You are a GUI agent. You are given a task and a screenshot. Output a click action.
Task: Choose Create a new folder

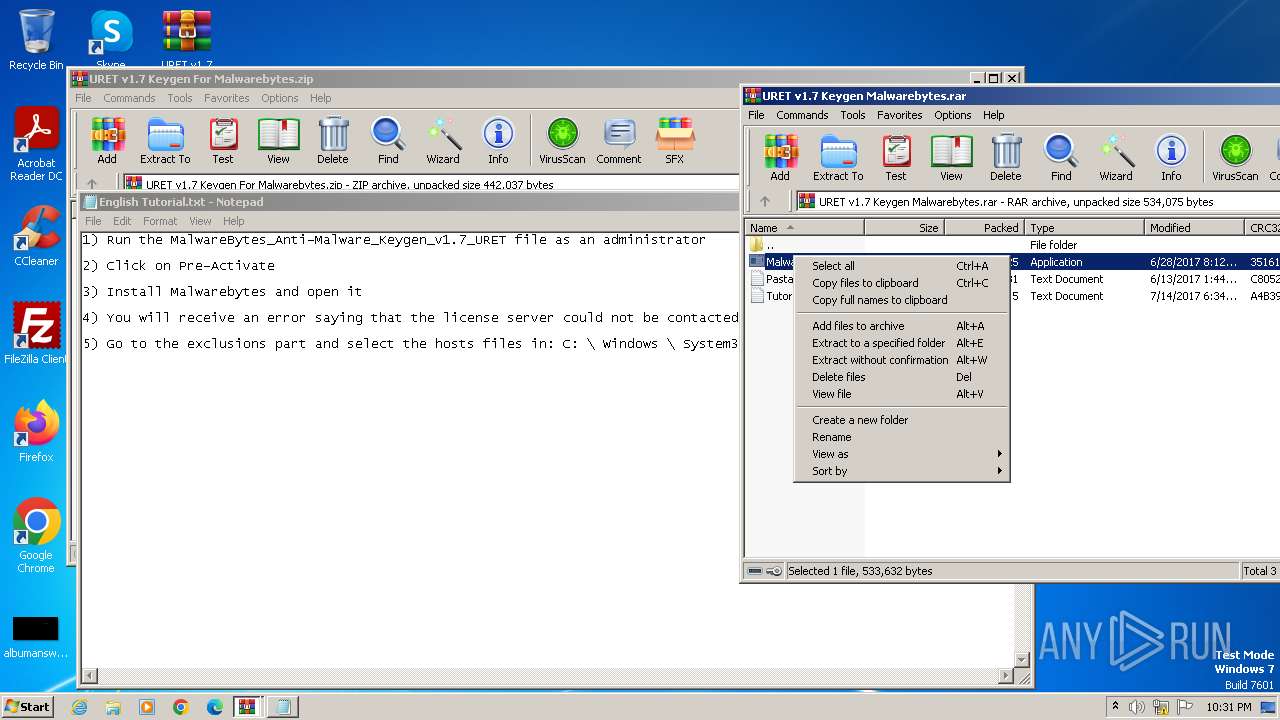coord(901,420)
